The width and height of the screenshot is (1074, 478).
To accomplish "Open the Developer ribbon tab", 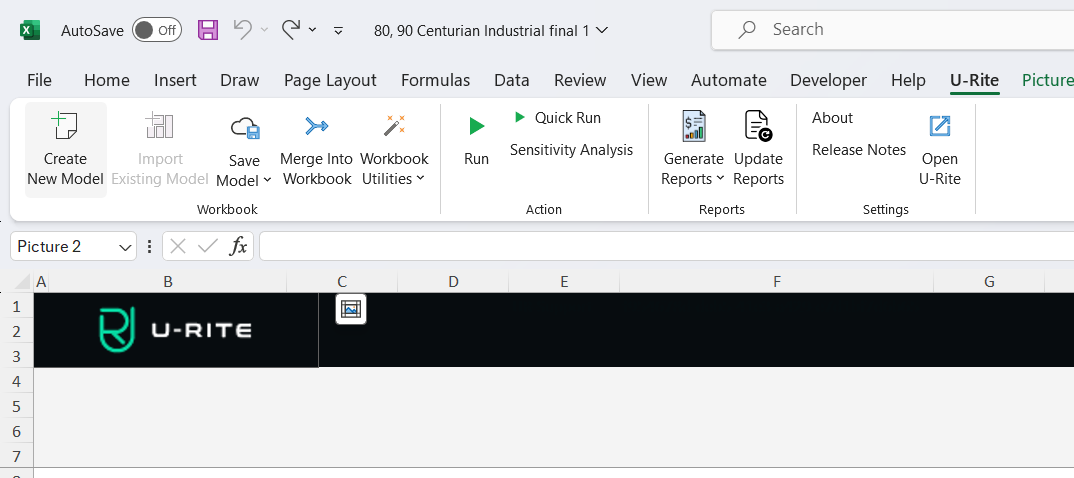I will point(828,80).
